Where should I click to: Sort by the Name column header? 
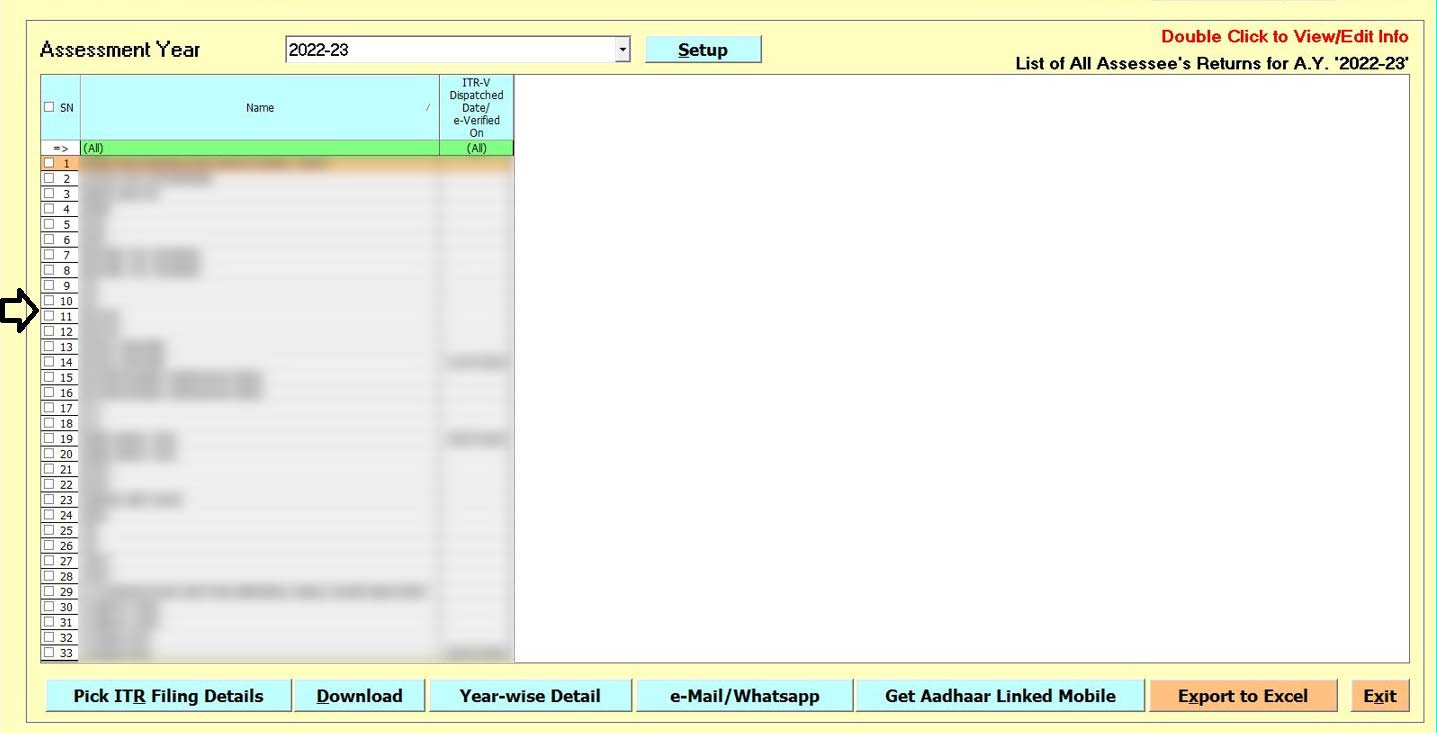[259, 108]
